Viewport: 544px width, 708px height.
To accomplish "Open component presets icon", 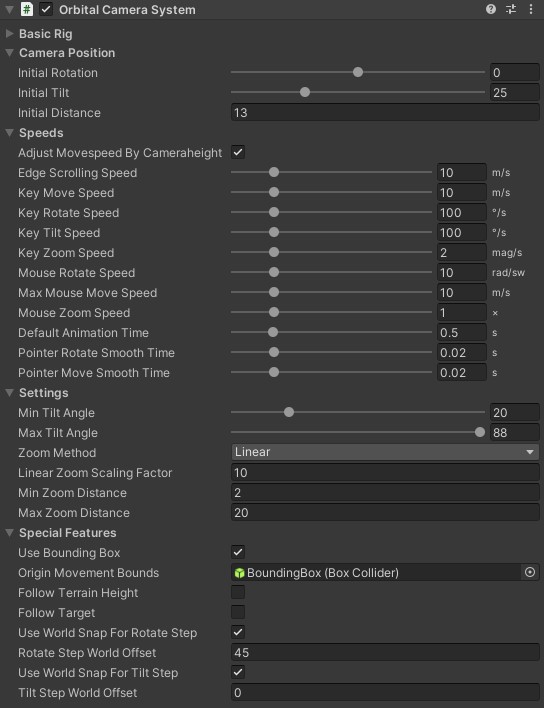I will click(511, 9).
